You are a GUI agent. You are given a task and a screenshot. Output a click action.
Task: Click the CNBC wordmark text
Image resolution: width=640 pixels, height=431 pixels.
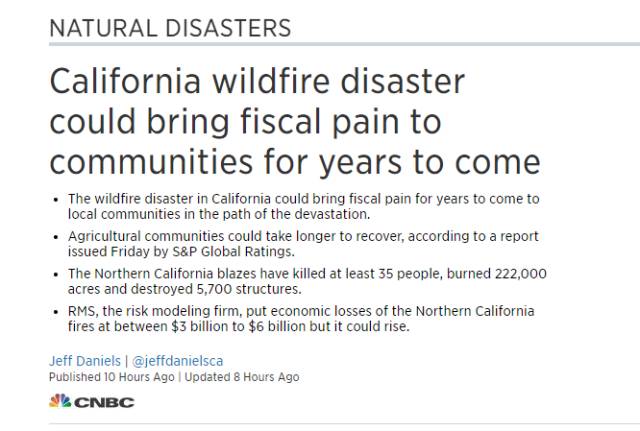point(104,402)
